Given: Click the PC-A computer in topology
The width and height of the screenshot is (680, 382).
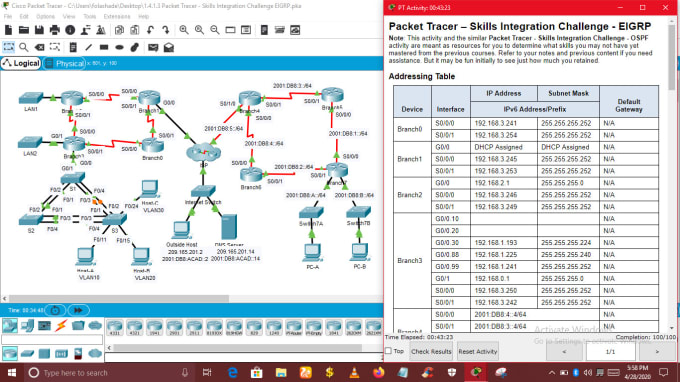Looking at the screenshot, I should click(x=312, y=252).
